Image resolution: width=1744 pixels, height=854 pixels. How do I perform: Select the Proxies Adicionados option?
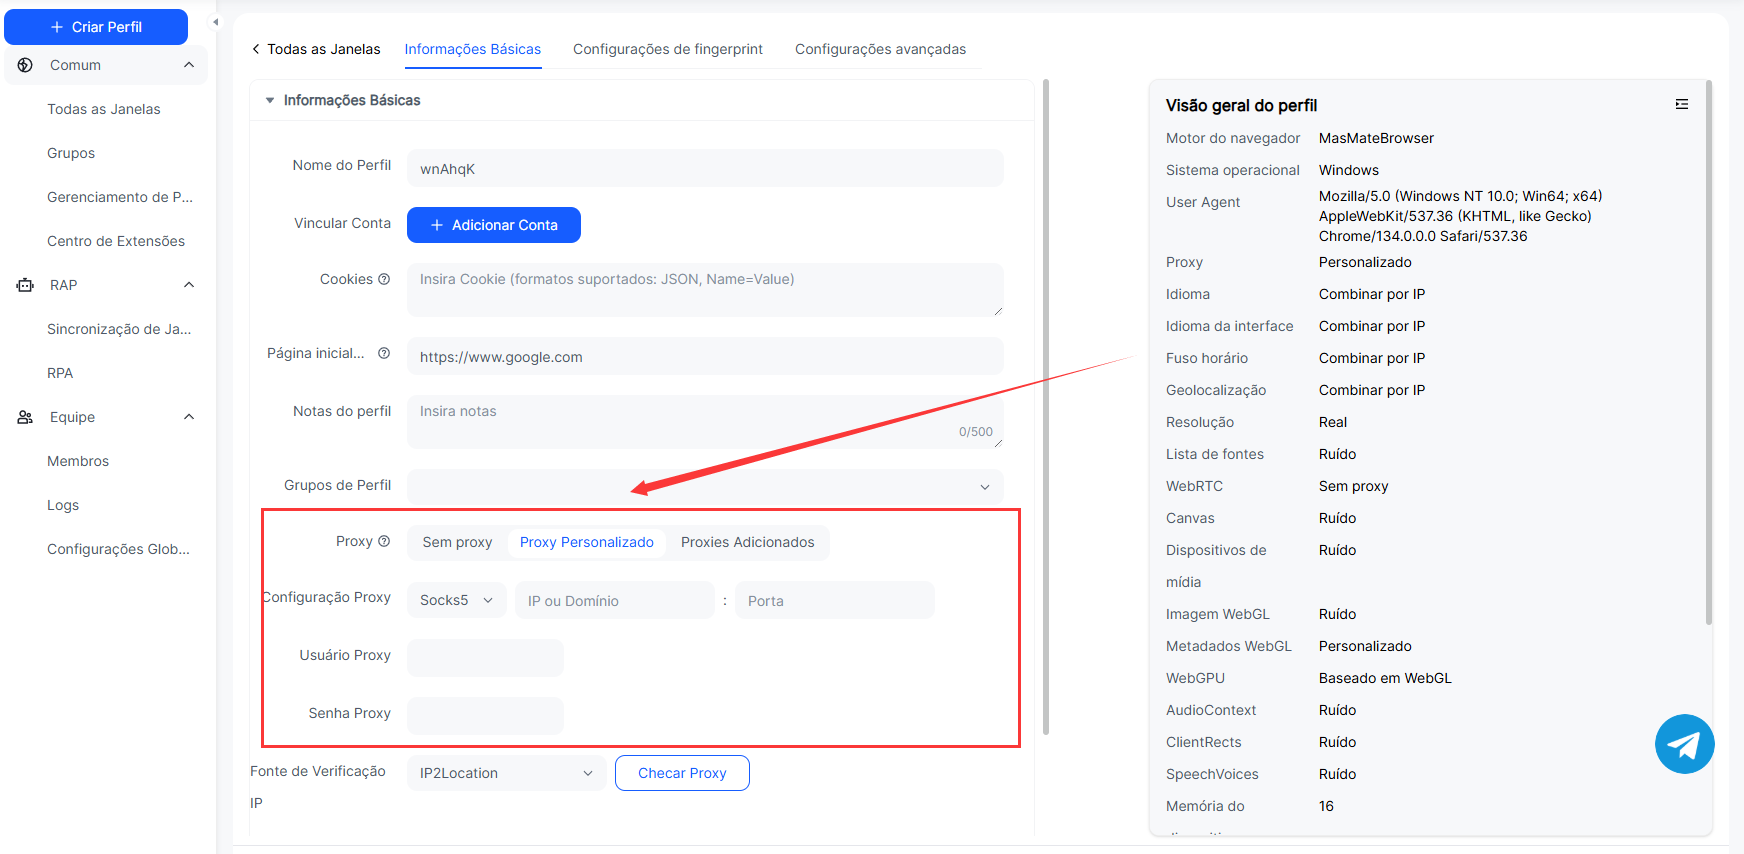747,542
